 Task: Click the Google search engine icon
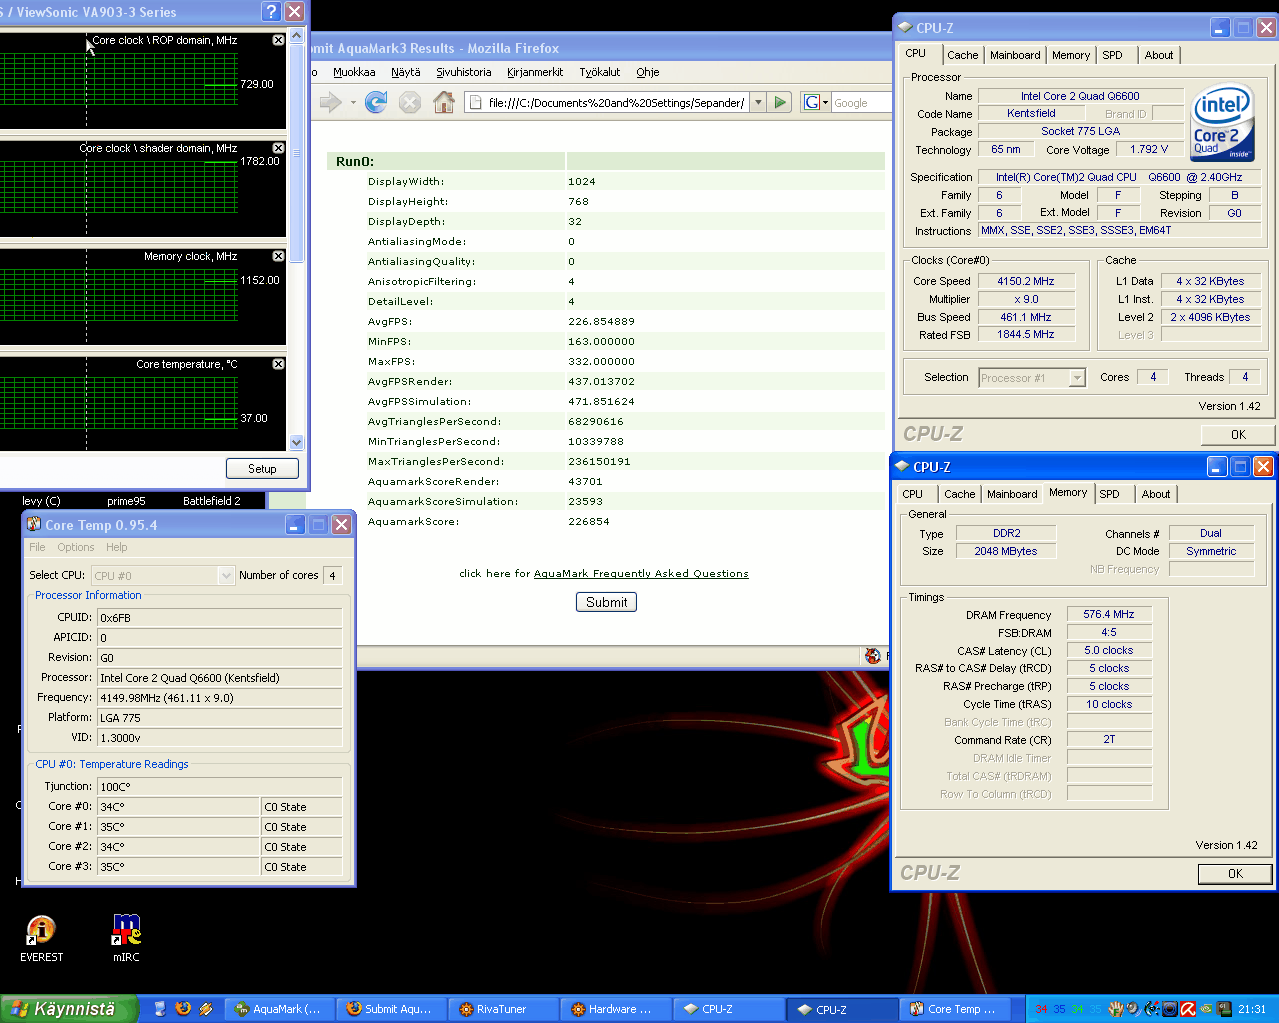[812, 102]
